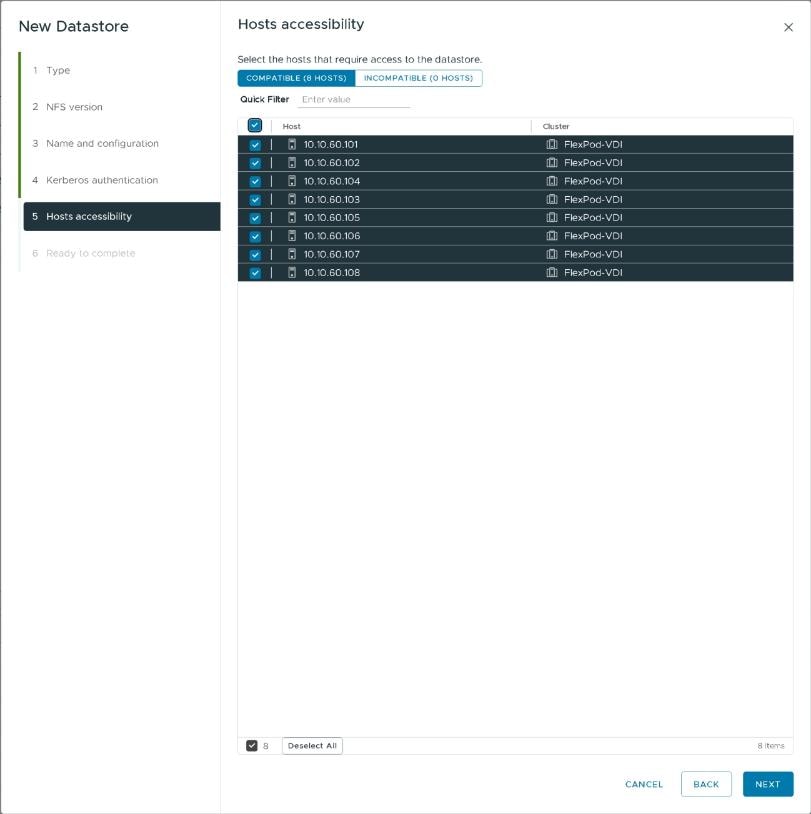
Task: Click the Back button
Action: pos(706,784)
